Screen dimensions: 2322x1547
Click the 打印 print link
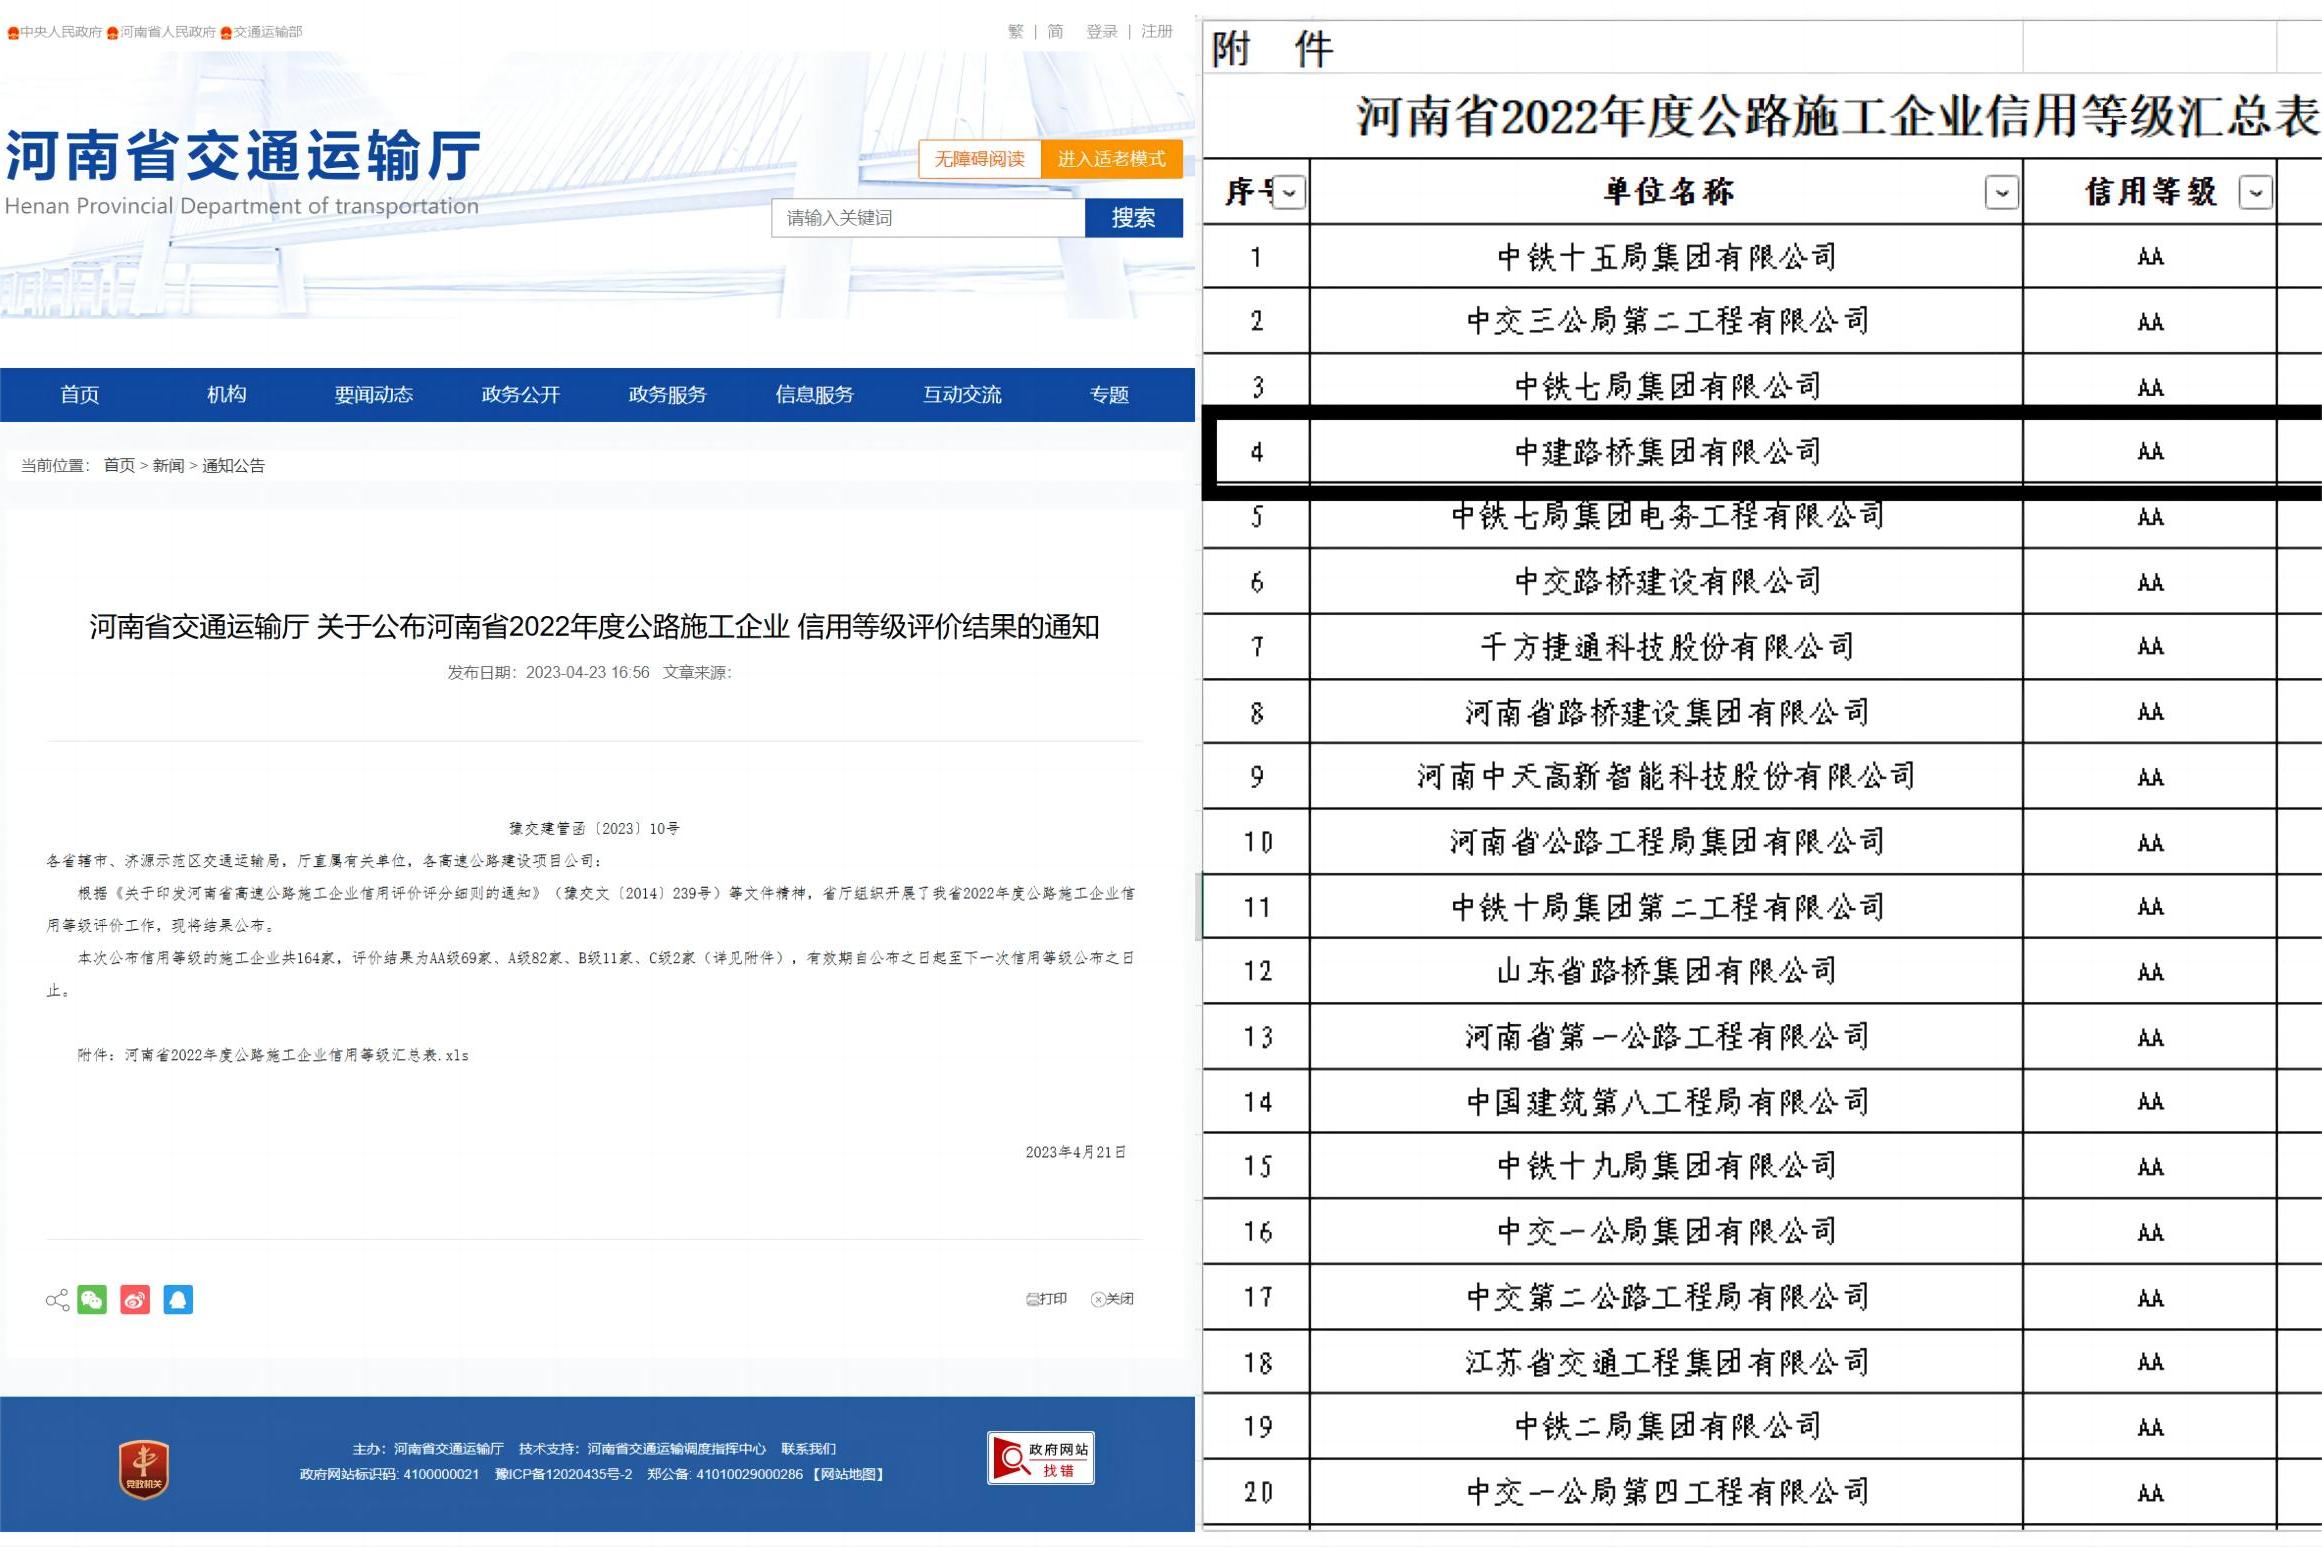pyautogui.click(x=1047, y=1299)
